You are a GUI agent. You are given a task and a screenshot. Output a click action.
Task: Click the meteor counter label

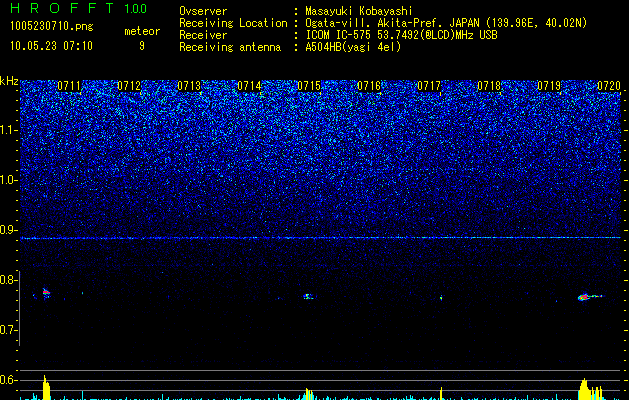(x=142, y=31)
